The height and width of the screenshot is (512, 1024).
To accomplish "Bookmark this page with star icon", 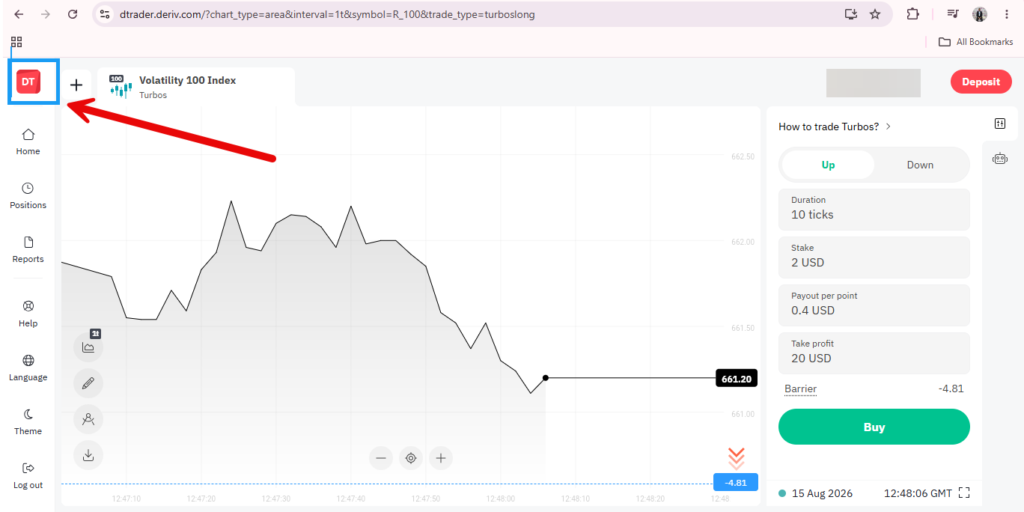I will point(875,14).
